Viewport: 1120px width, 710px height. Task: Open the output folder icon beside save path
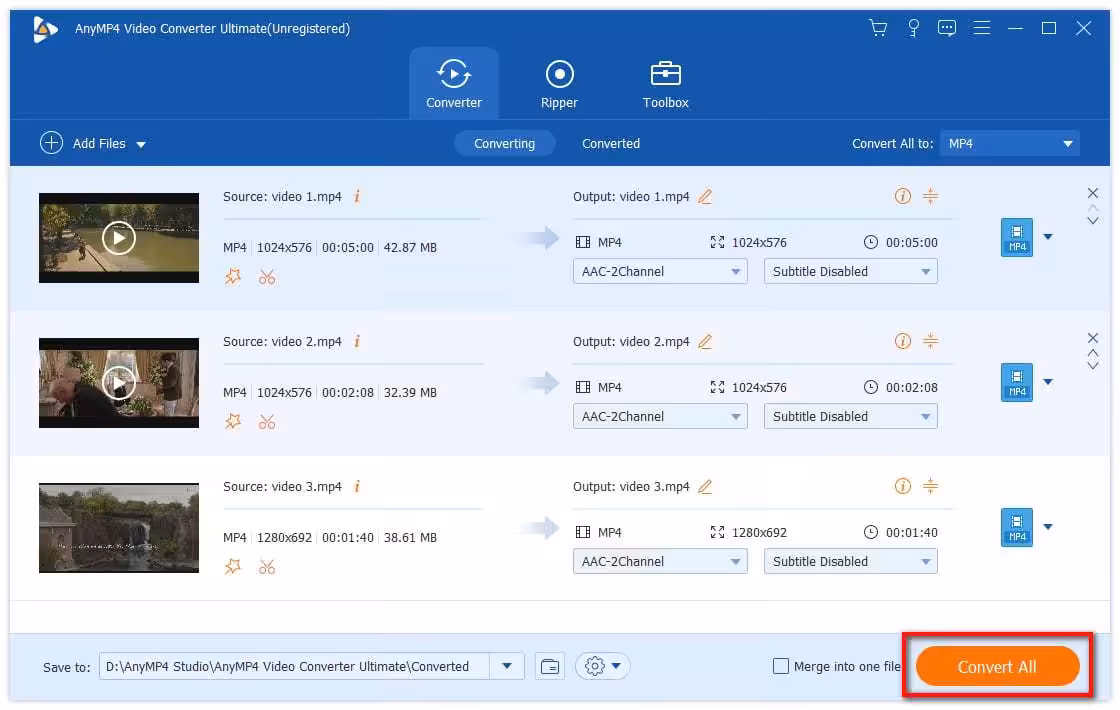(548, 666)
